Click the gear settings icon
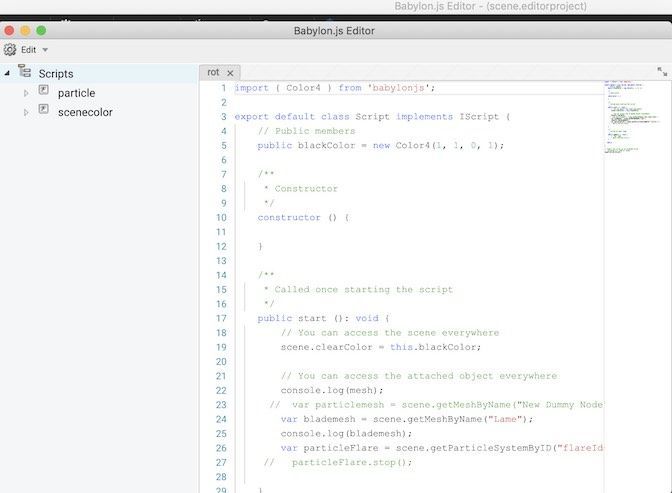 tap(10, 50)
